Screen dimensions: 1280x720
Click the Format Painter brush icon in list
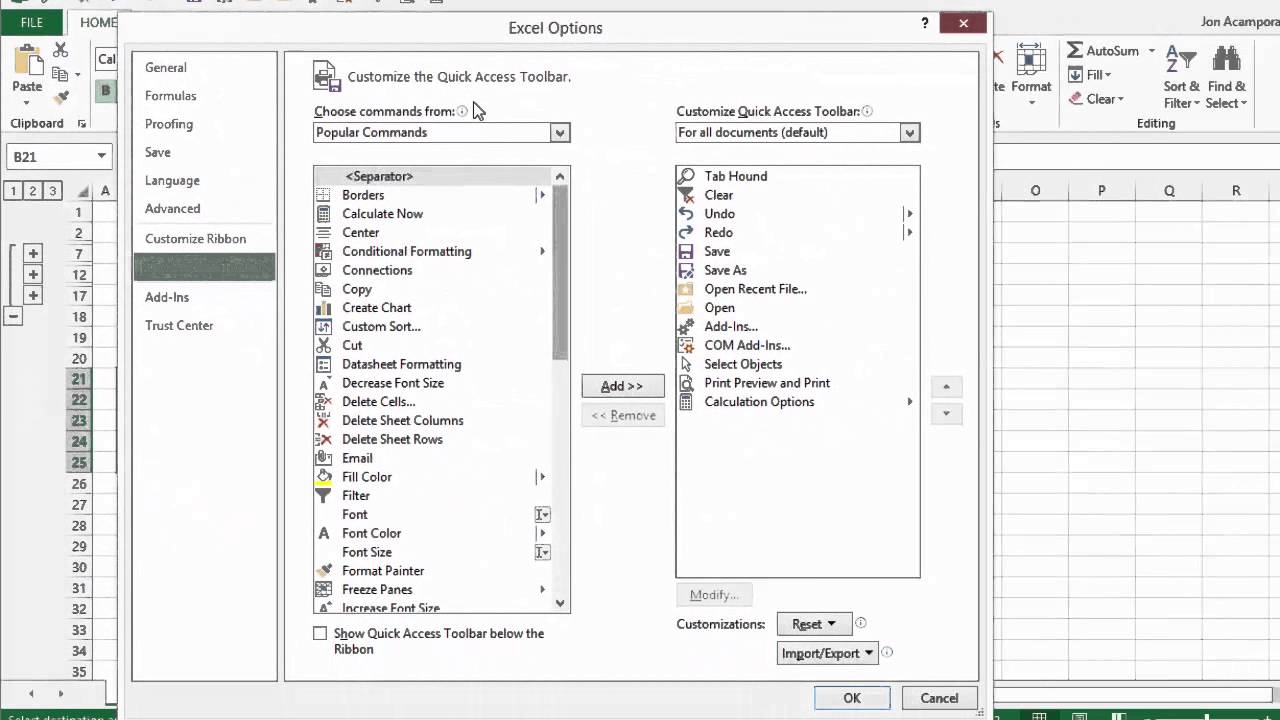323,571
